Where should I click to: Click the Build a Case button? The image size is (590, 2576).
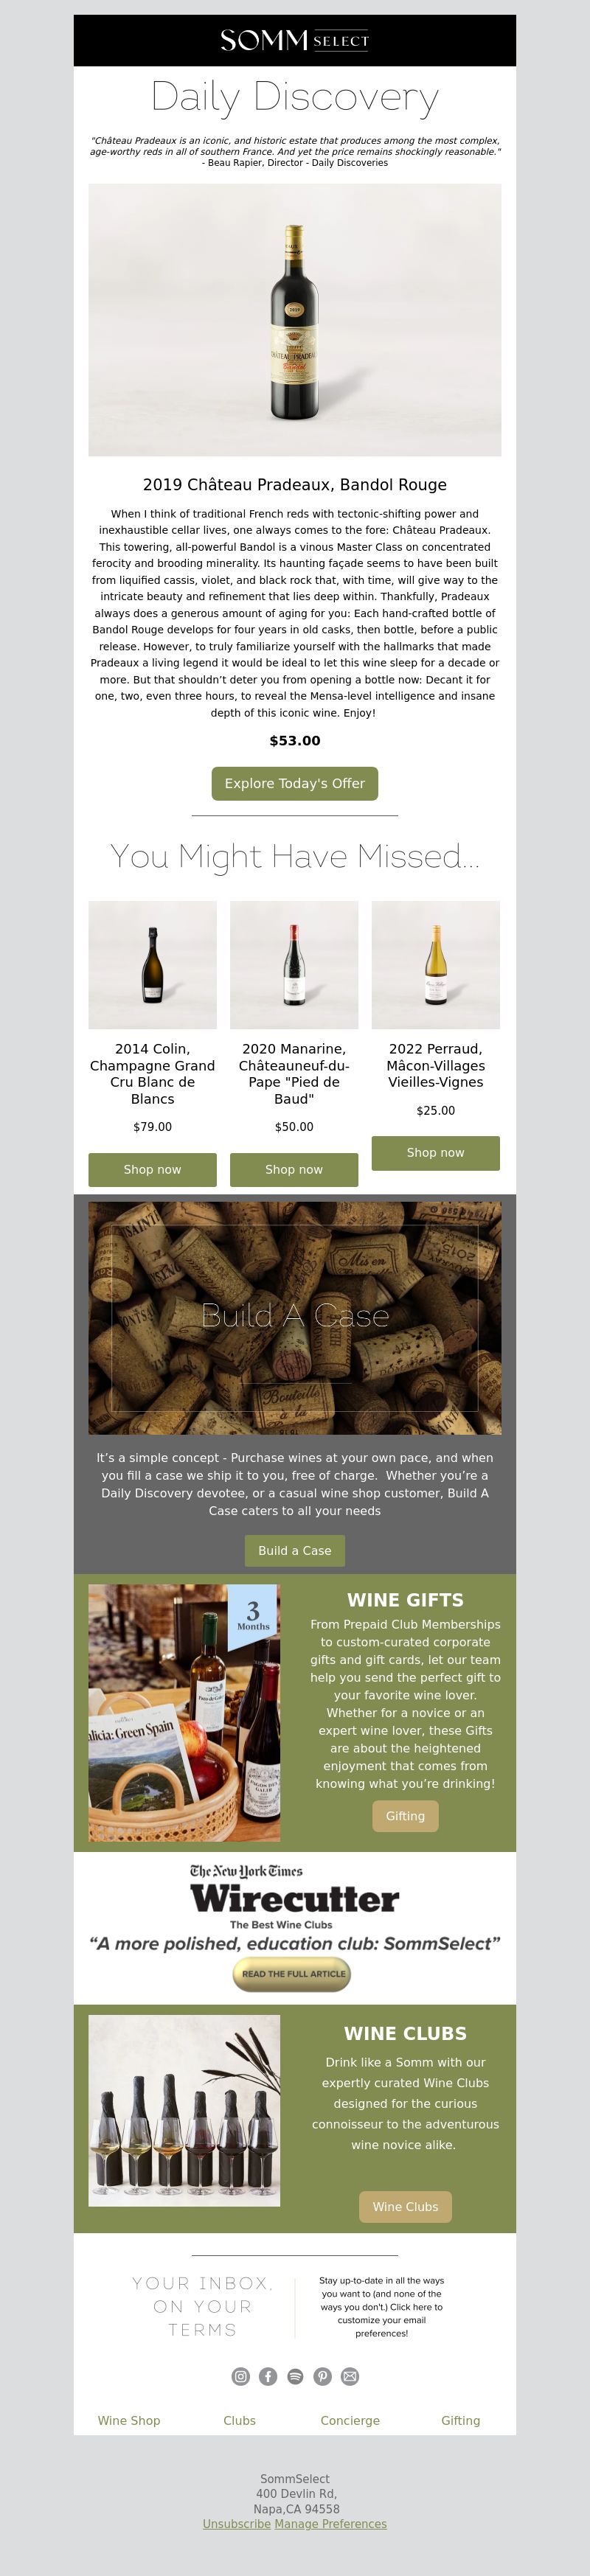295,1550
